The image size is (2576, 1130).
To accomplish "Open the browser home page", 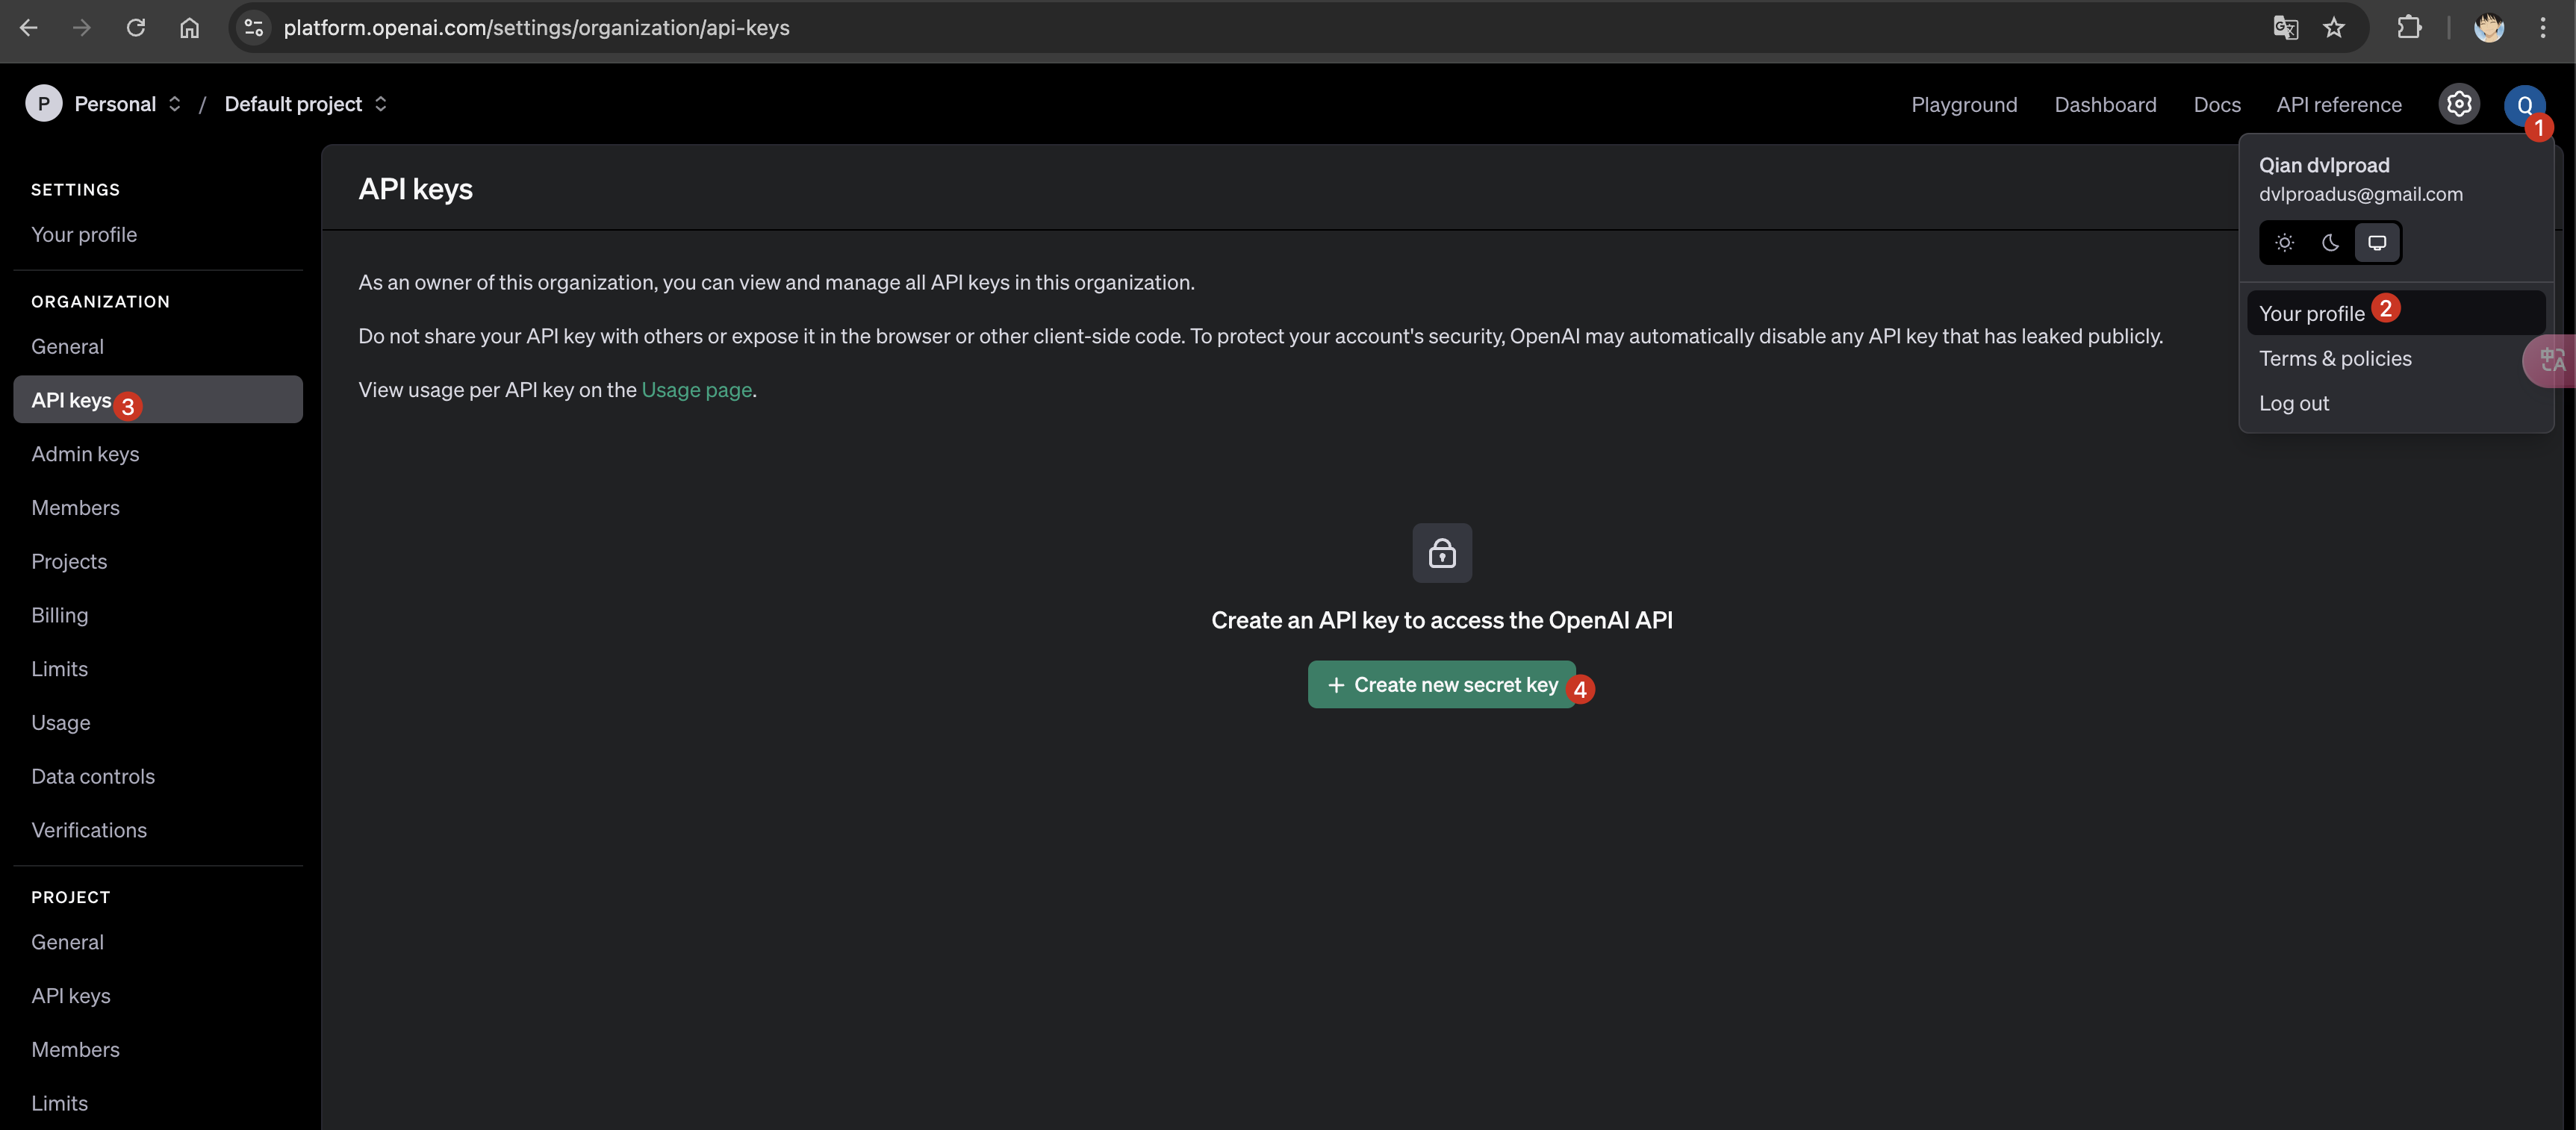I will tap(189, 27).
